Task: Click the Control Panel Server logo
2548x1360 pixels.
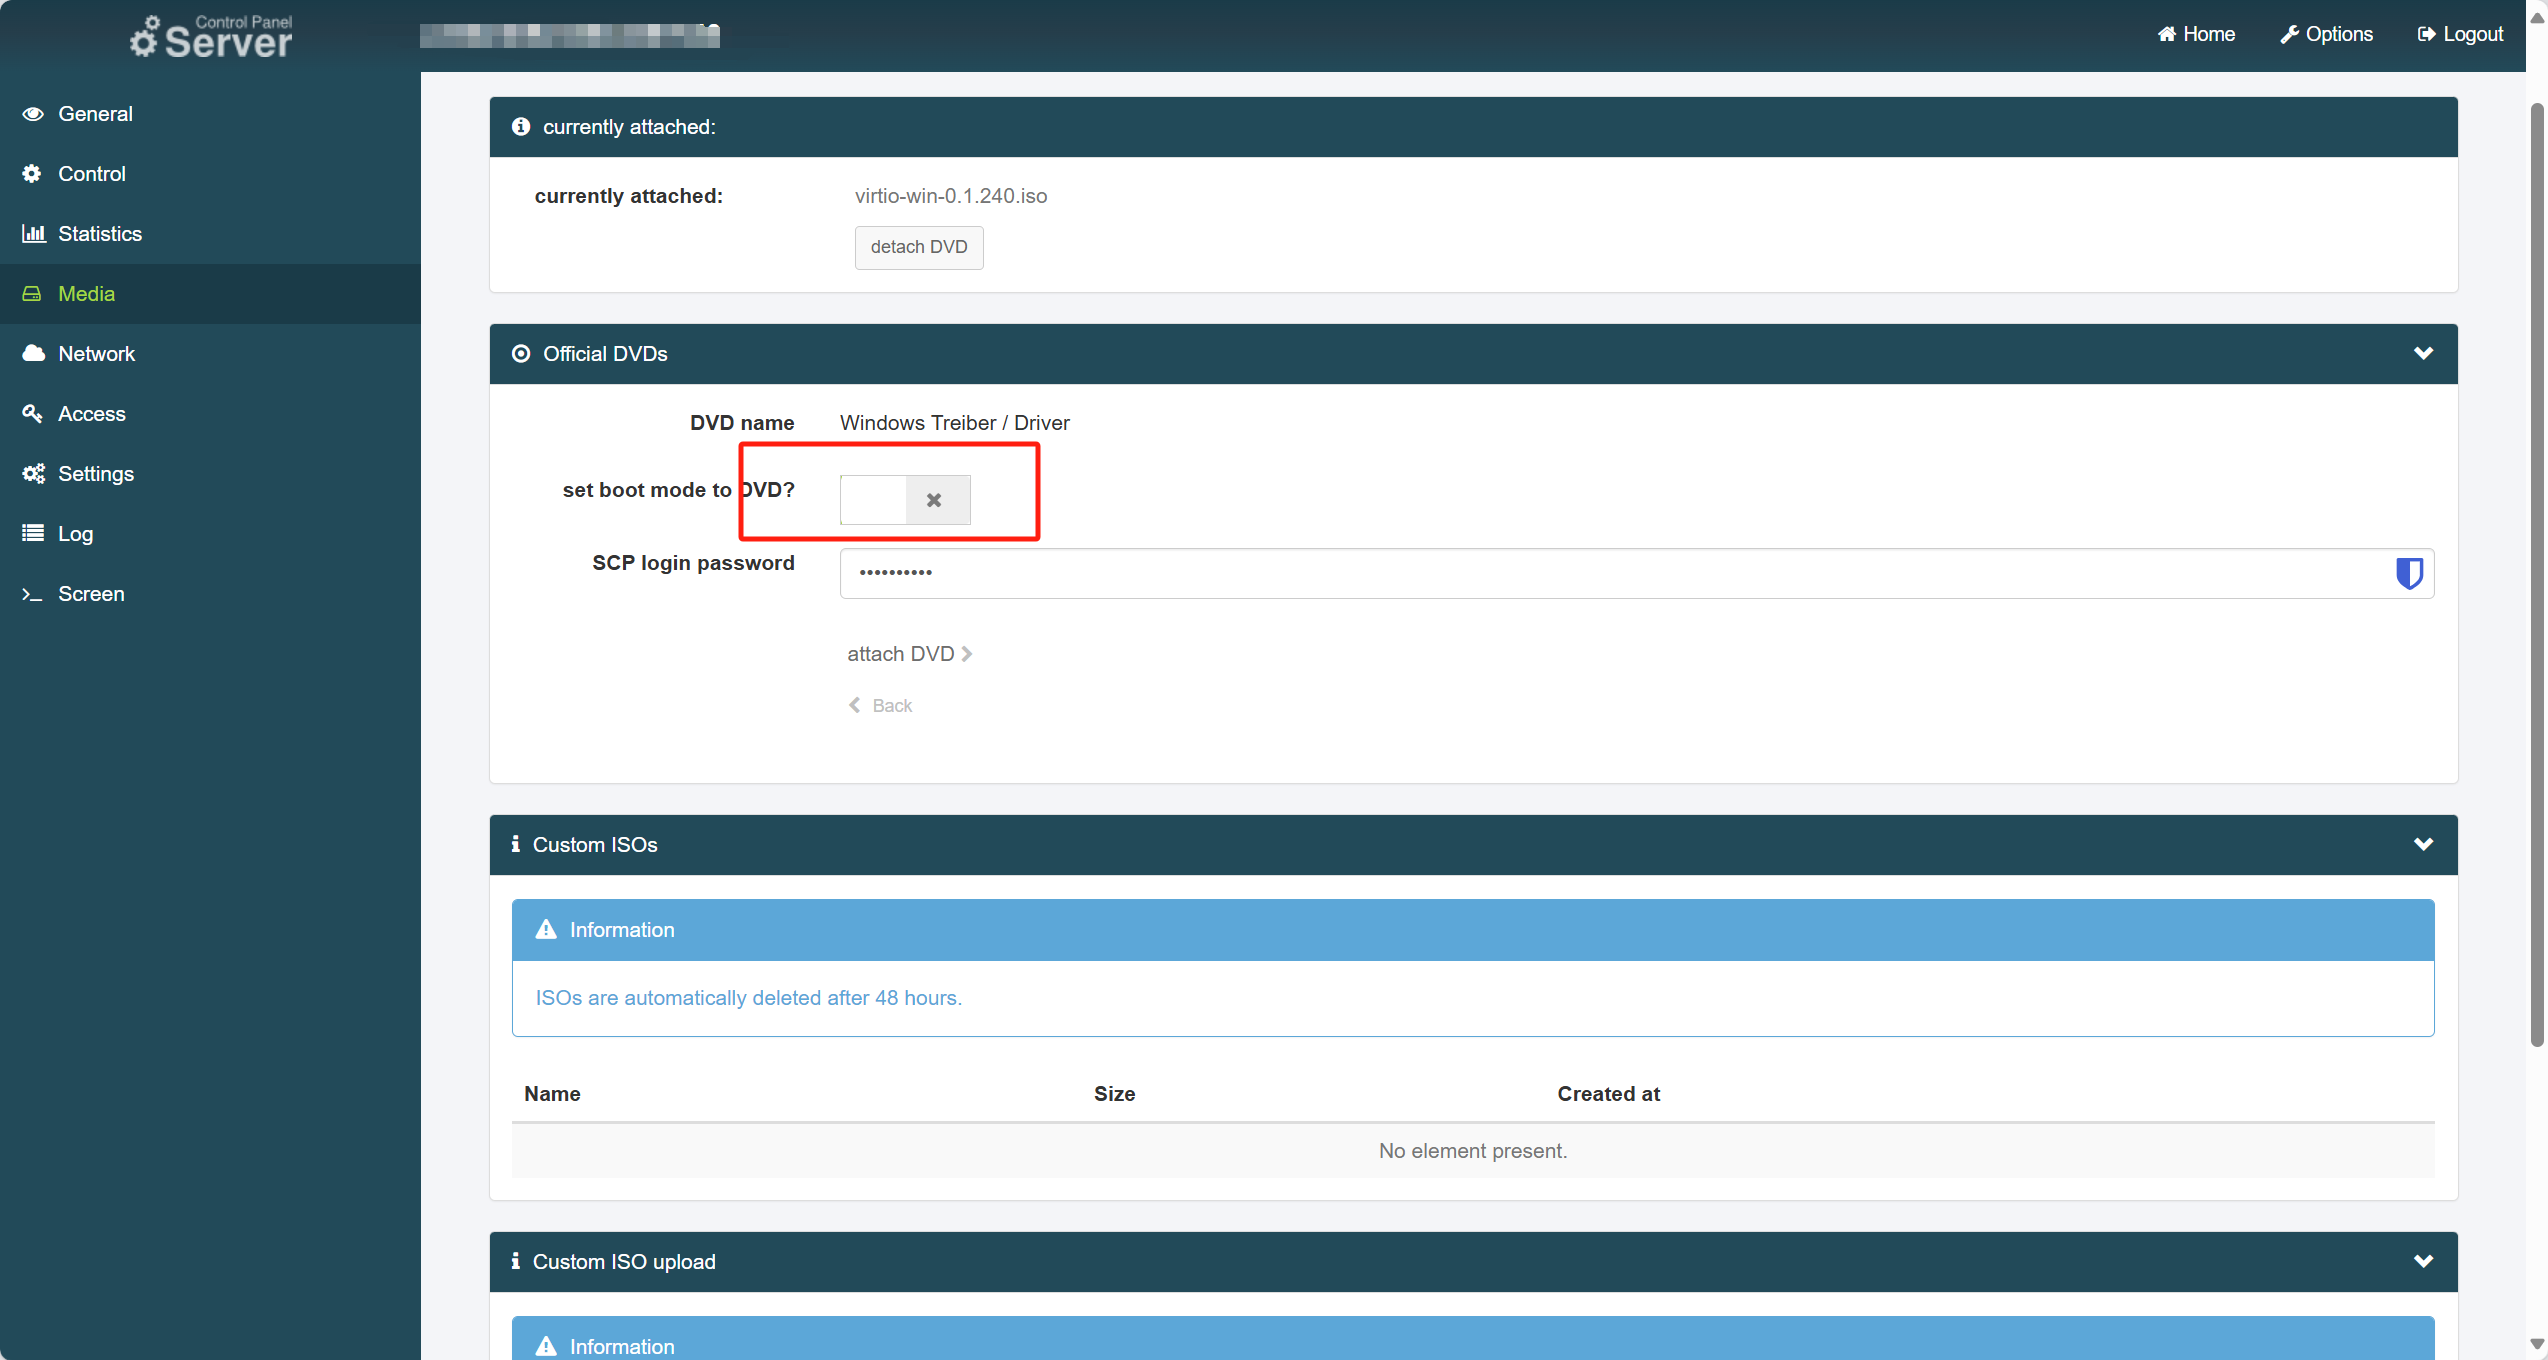Action: point(211,37)
